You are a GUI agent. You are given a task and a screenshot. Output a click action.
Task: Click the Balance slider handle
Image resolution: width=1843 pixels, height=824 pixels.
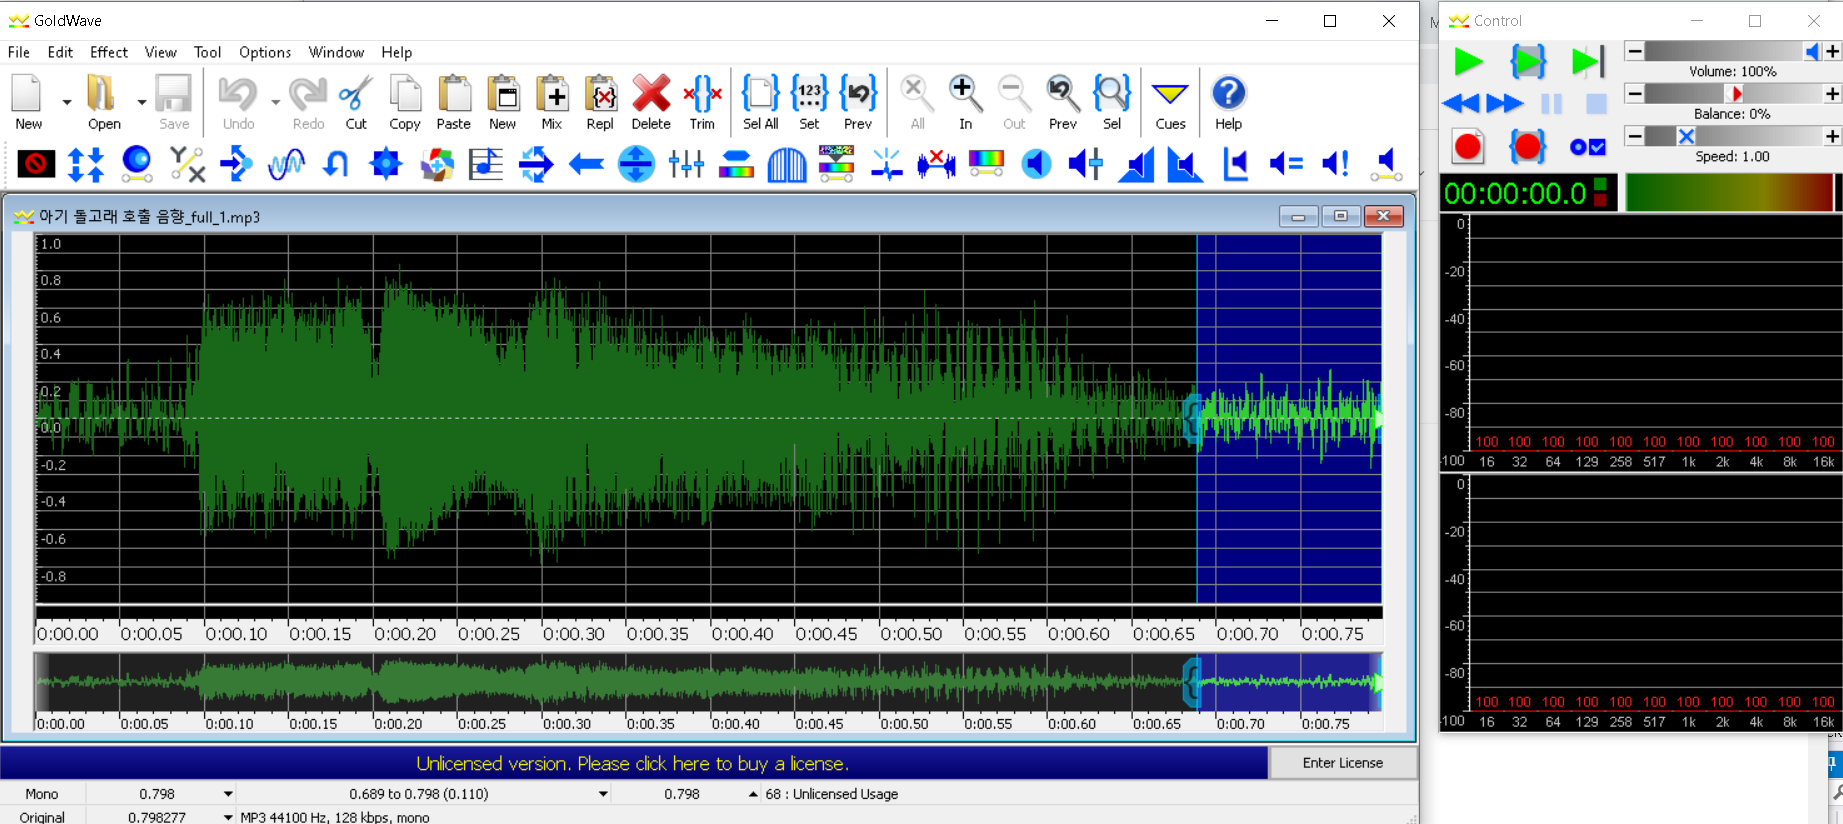pos(1736,93)
